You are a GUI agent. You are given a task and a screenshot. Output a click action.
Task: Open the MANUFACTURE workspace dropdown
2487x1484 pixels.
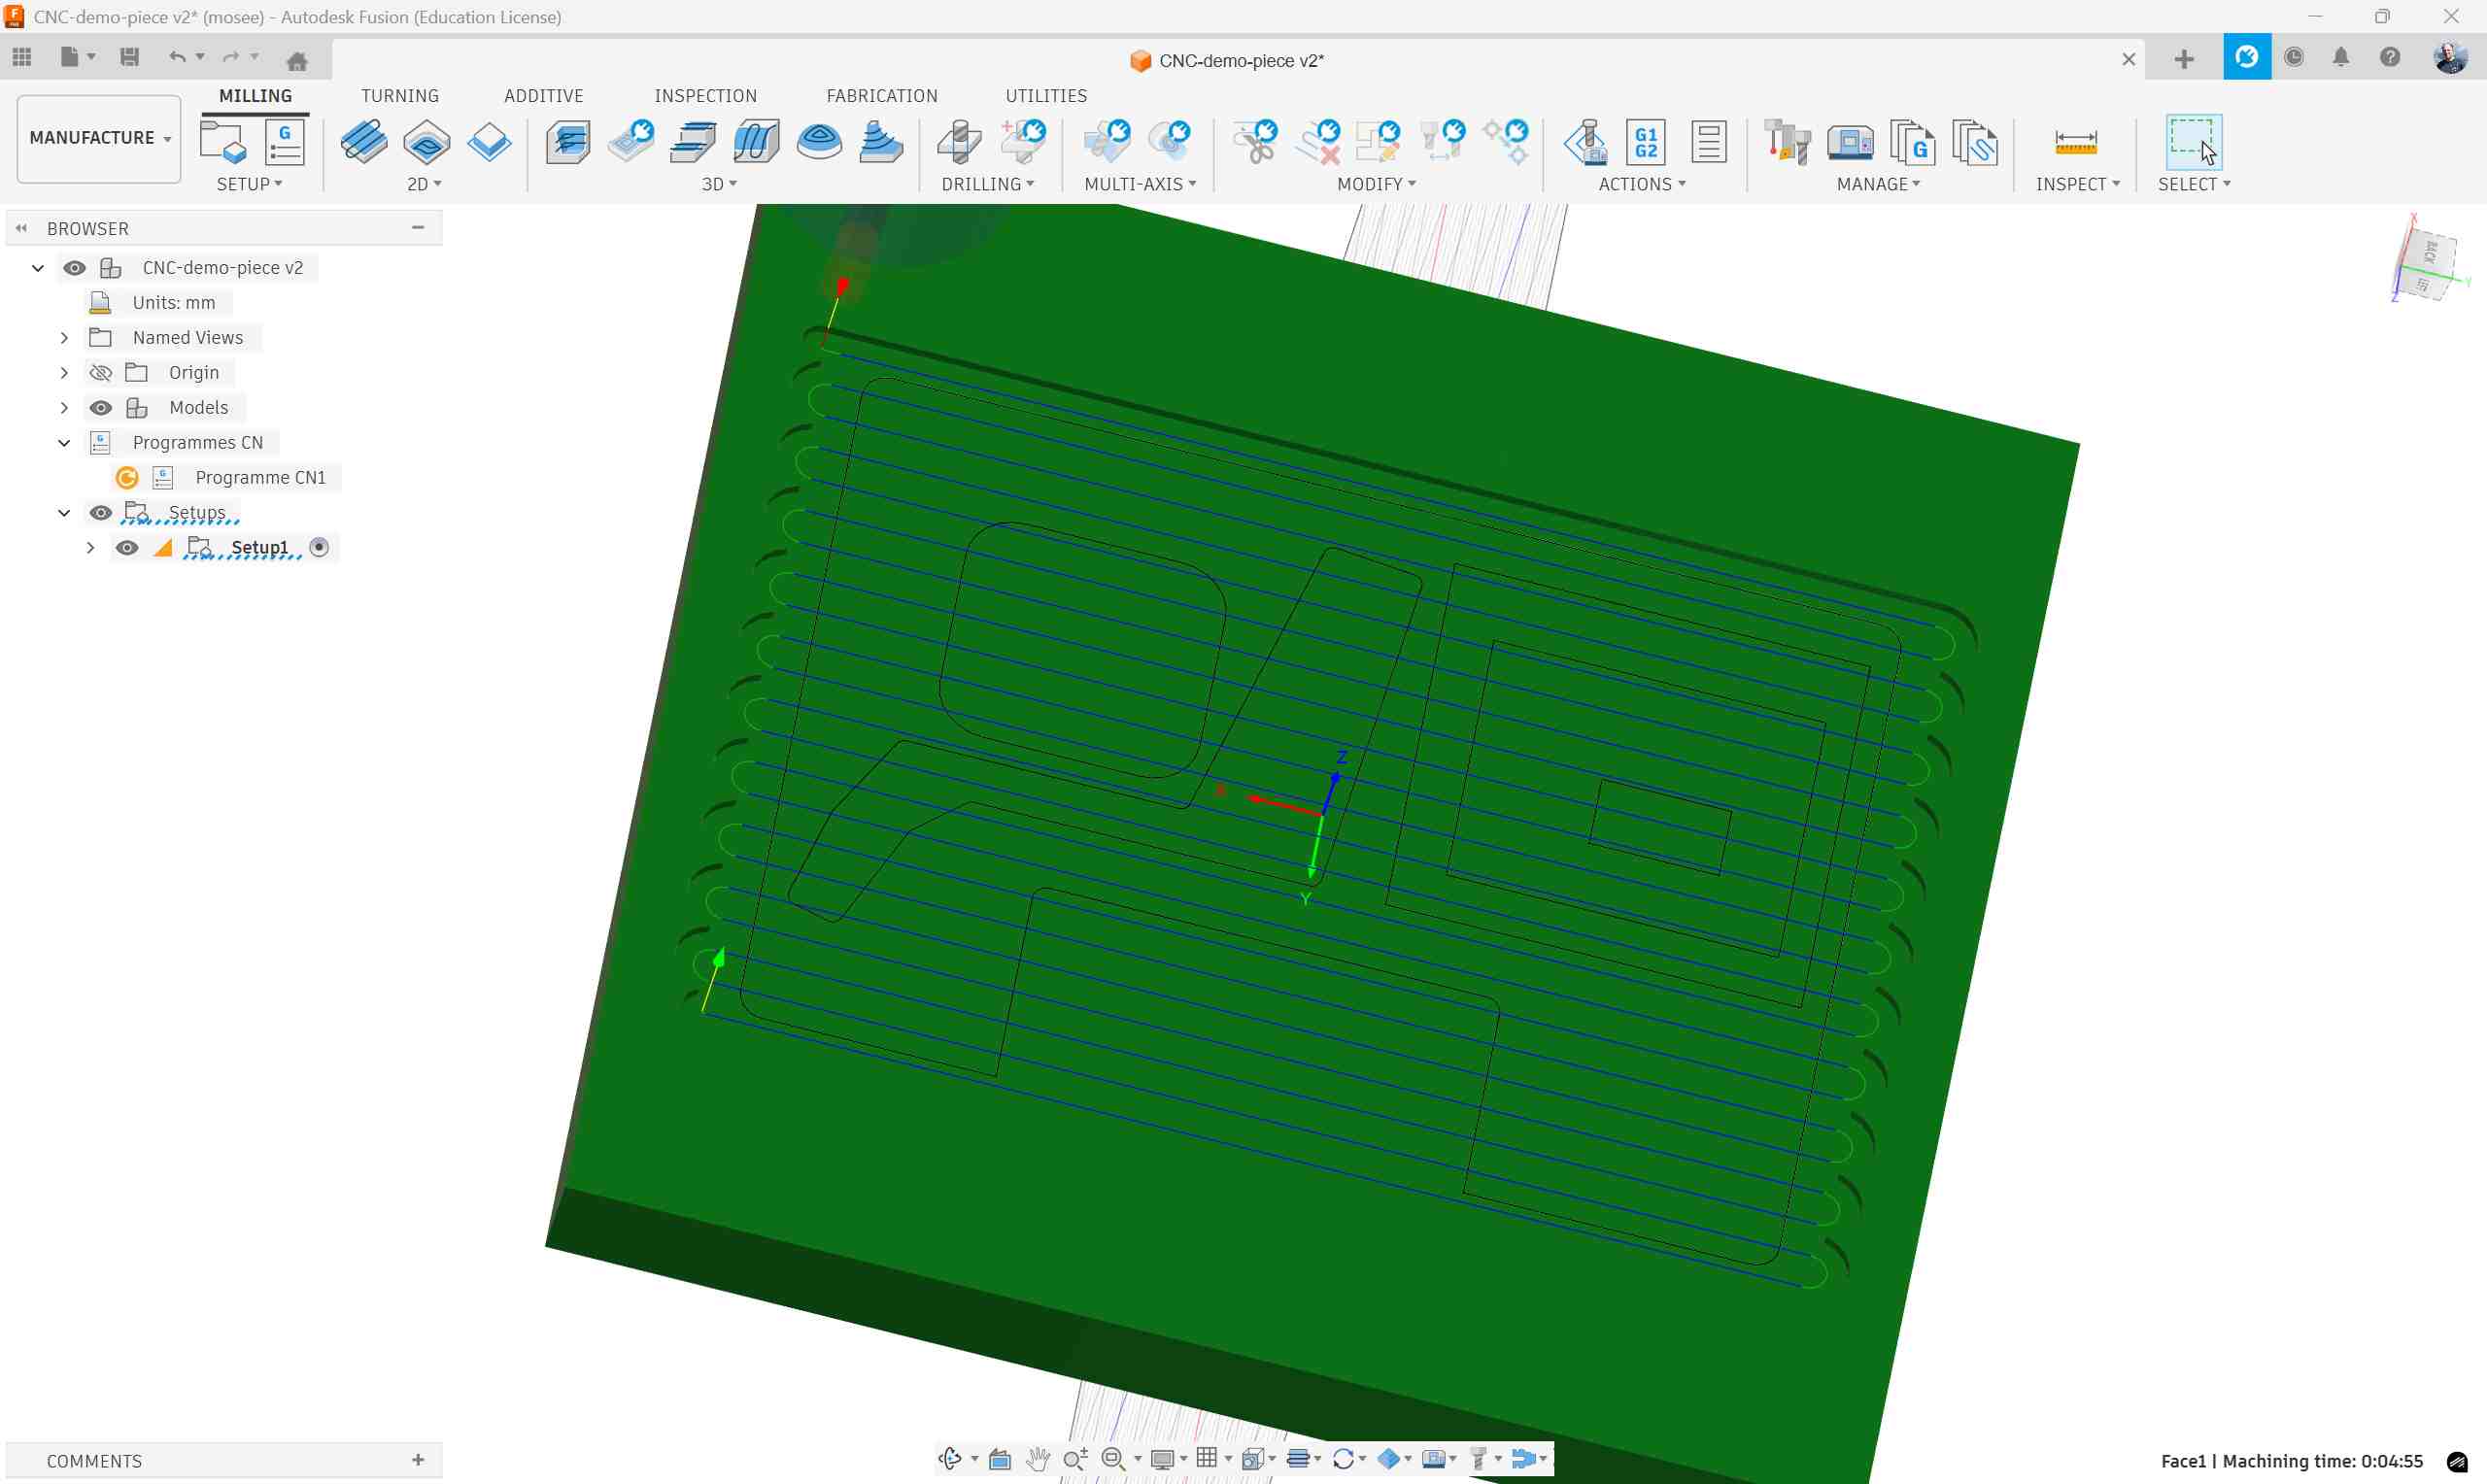coord(99,138)
